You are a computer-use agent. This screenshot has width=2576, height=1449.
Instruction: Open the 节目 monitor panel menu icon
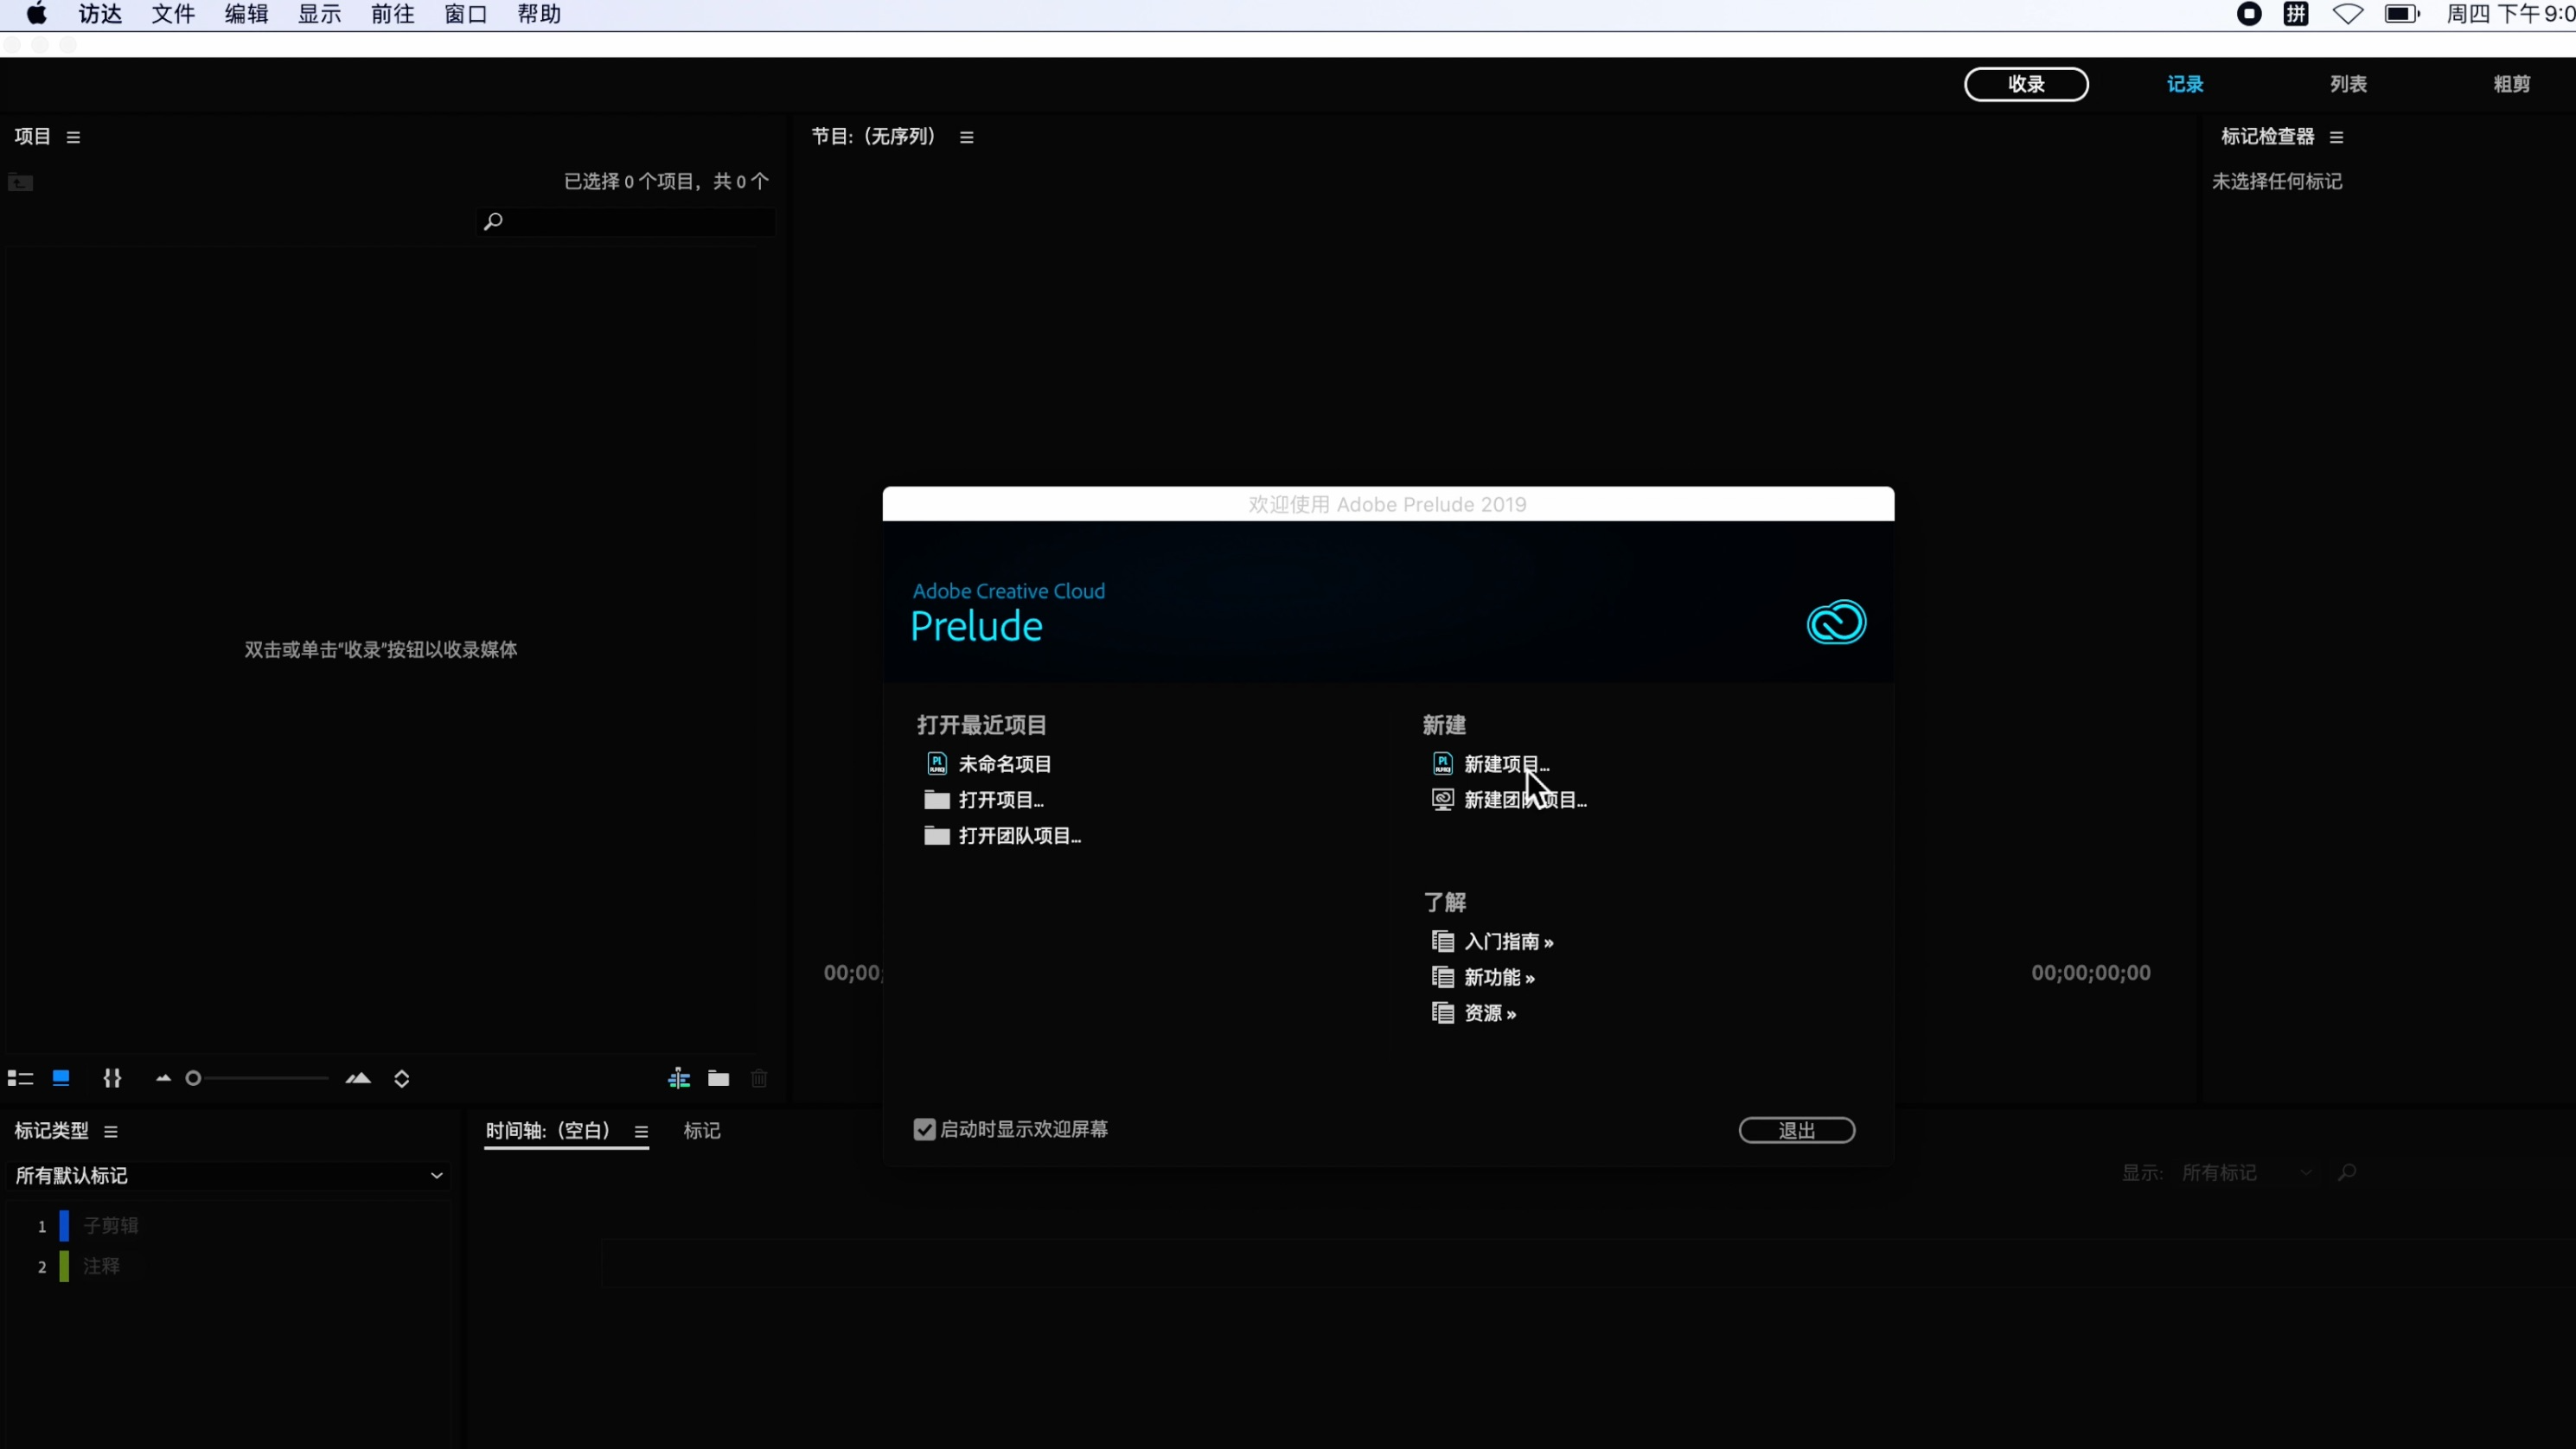[966, 137]
